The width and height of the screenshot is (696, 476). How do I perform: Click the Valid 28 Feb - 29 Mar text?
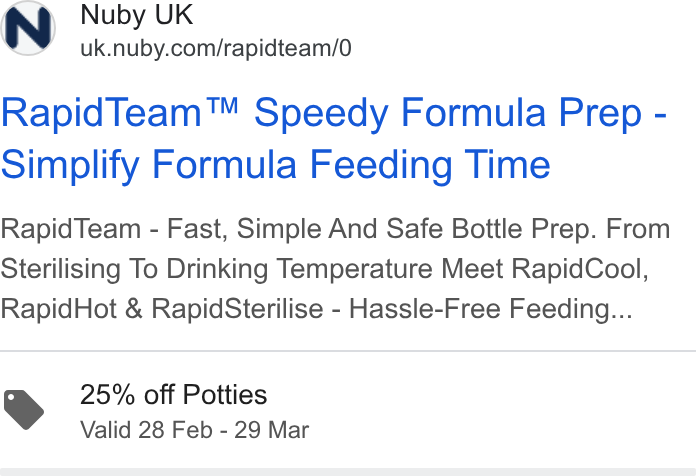point(195,430)
